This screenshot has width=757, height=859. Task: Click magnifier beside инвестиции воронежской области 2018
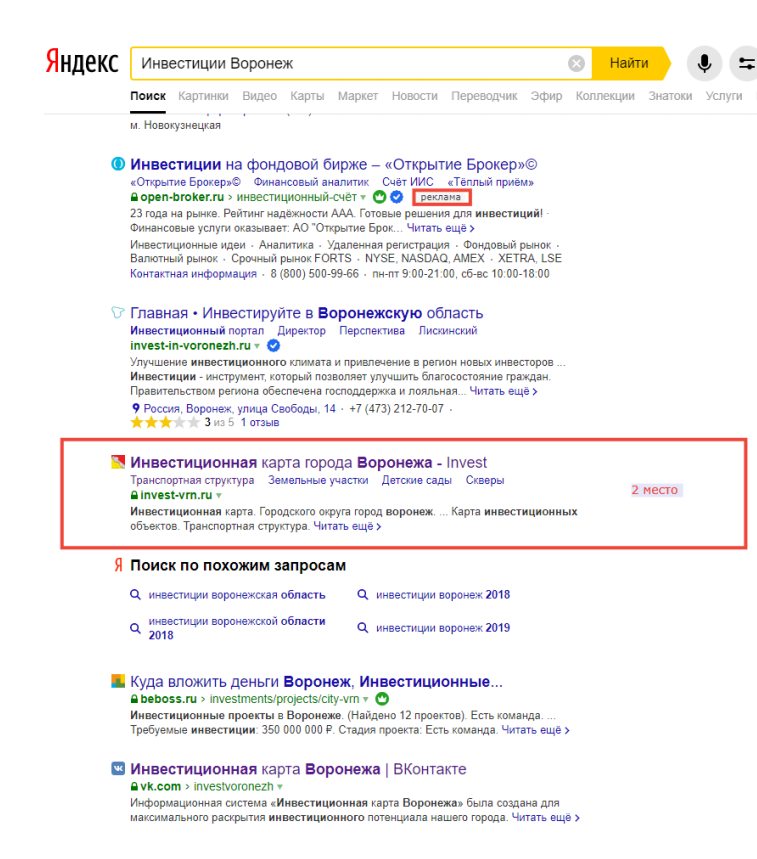point(135,628)
